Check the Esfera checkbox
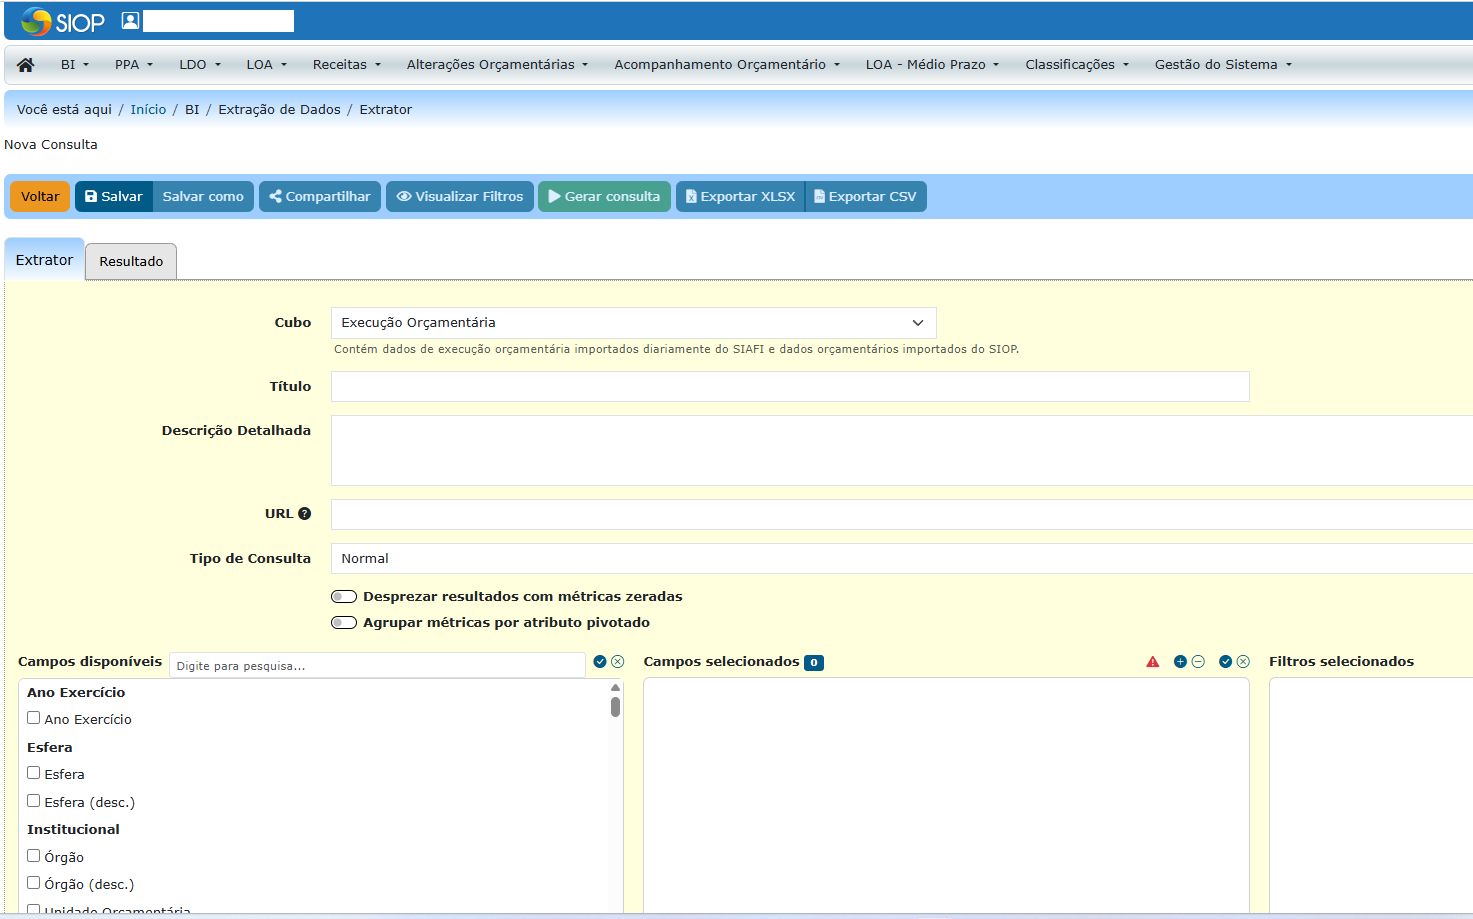Screen dimensions: 1473x919 point(33,773)
